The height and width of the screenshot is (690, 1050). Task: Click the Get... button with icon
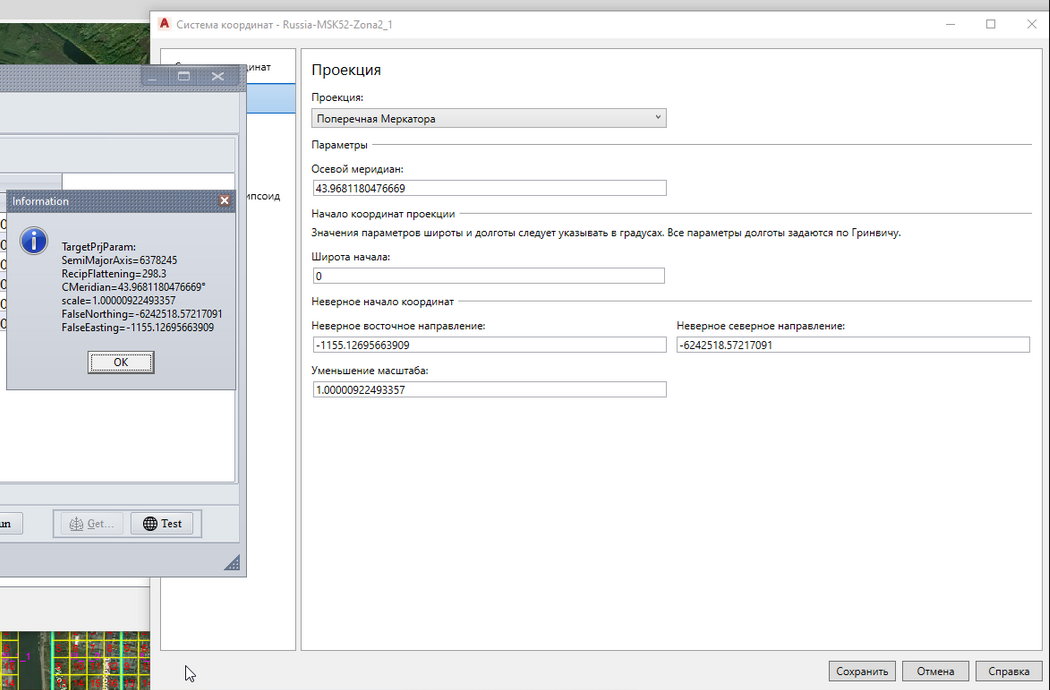pyautogui.click(x=88, y=523)
